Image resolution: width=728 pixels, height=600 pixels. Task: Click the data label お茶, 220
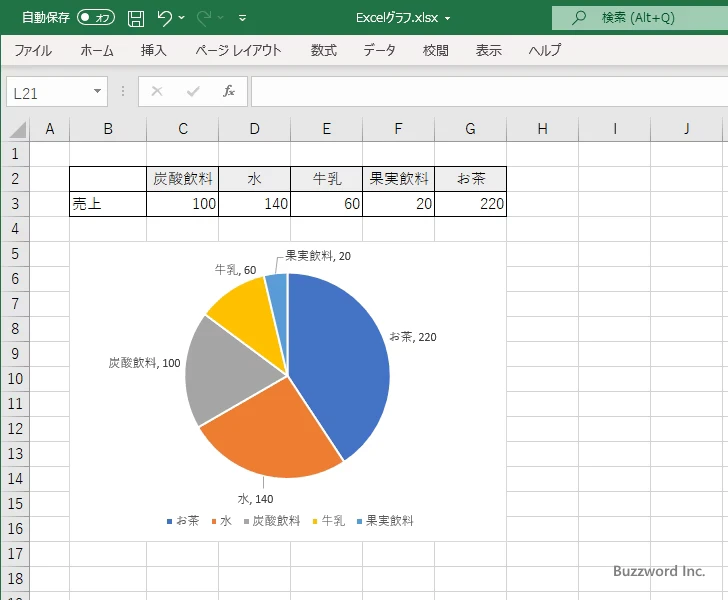(x=413, y=337)
